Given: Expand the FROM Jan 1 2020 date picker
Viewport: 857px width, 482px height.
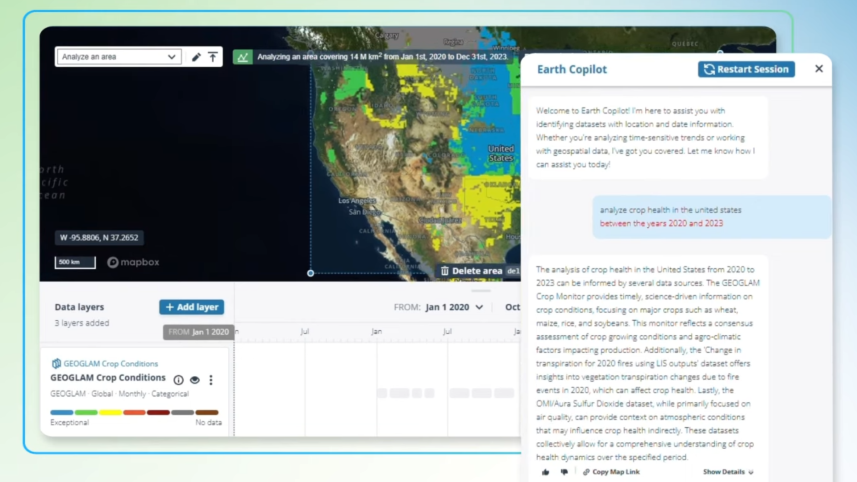Looking at the screenshot, I should (454, 307).
